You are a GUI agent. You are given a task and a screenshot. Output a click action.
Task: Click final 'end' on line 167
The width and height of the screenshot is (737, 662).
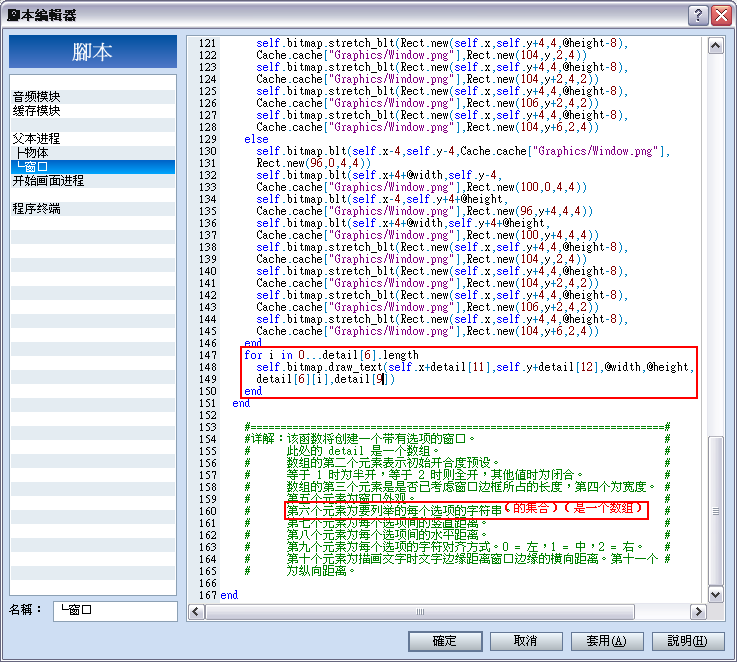(x=229, y=595)
